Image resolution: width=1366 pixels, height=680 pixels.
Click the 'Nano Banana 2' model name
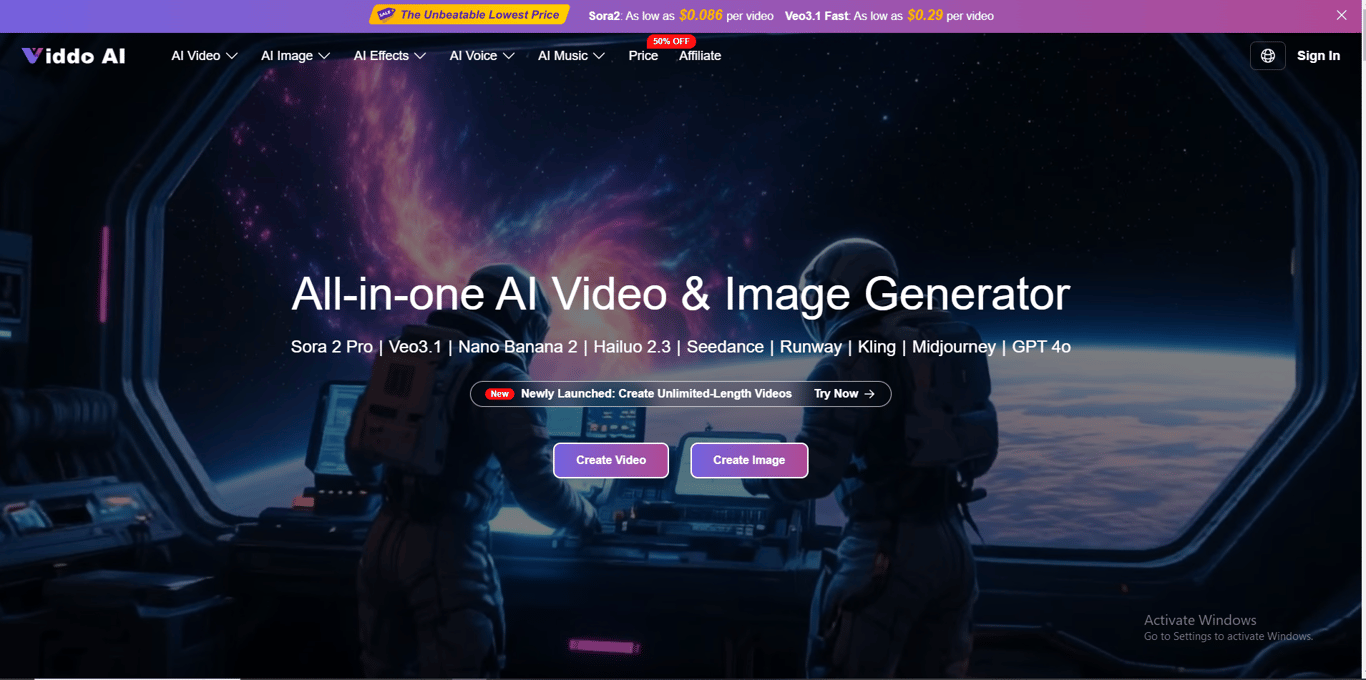[518, 347]
